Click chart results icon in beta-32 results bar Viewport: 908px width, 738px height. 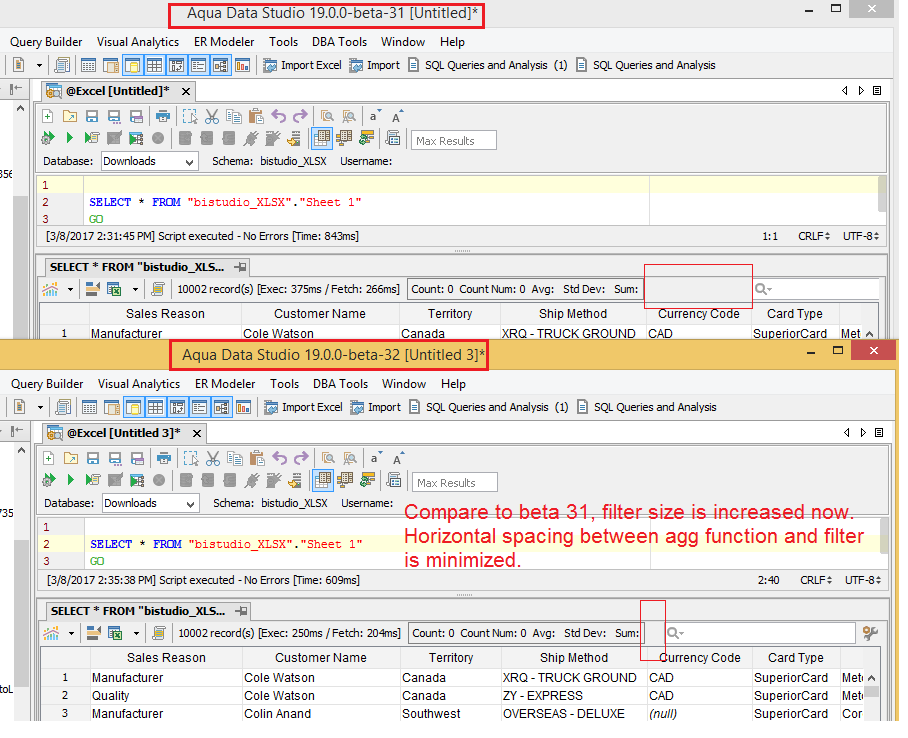[51, 633]
